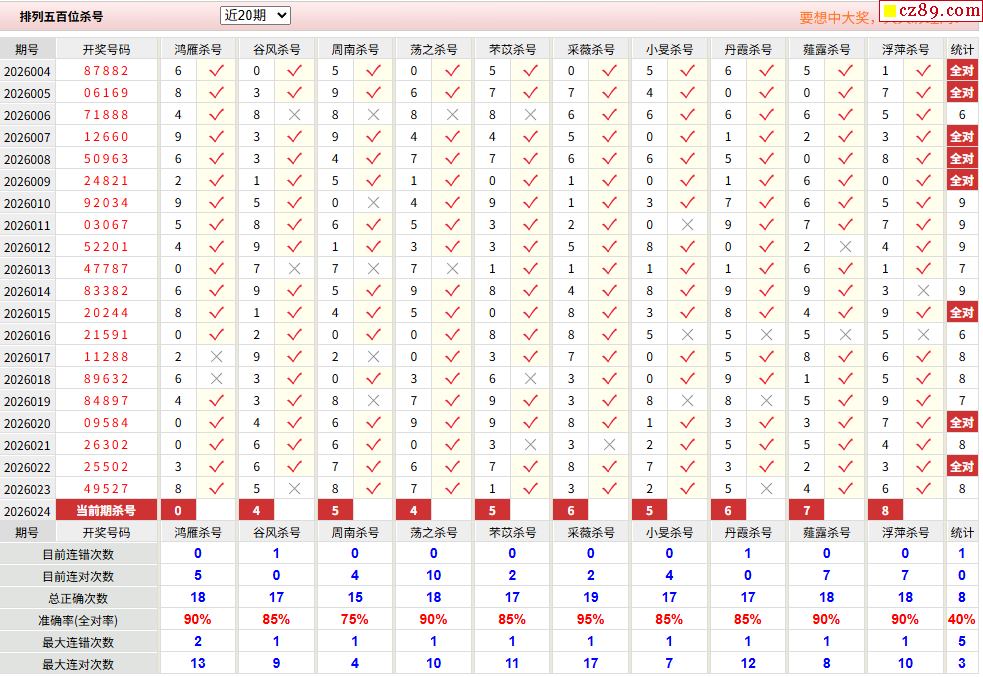Click the cross mark under 小旻杀号 in row 2026019
The height and width of the screenshot is (677, 983).
coord(688,401)
